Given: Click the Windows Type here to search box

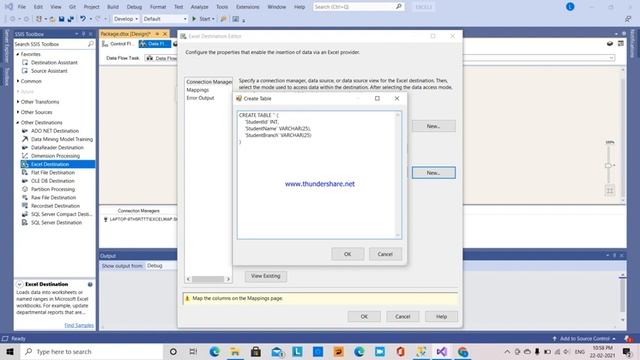Looking at the screenshot, I should [91, 351].
